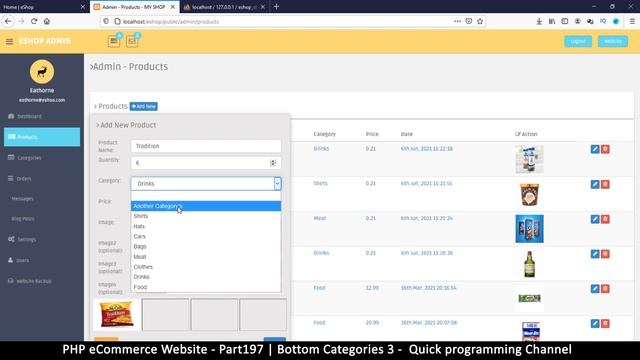Image resolution: width=640 pixels, height=360 pixels.
Task: Select Hats option in dropdown
Action: click(206, 226)
